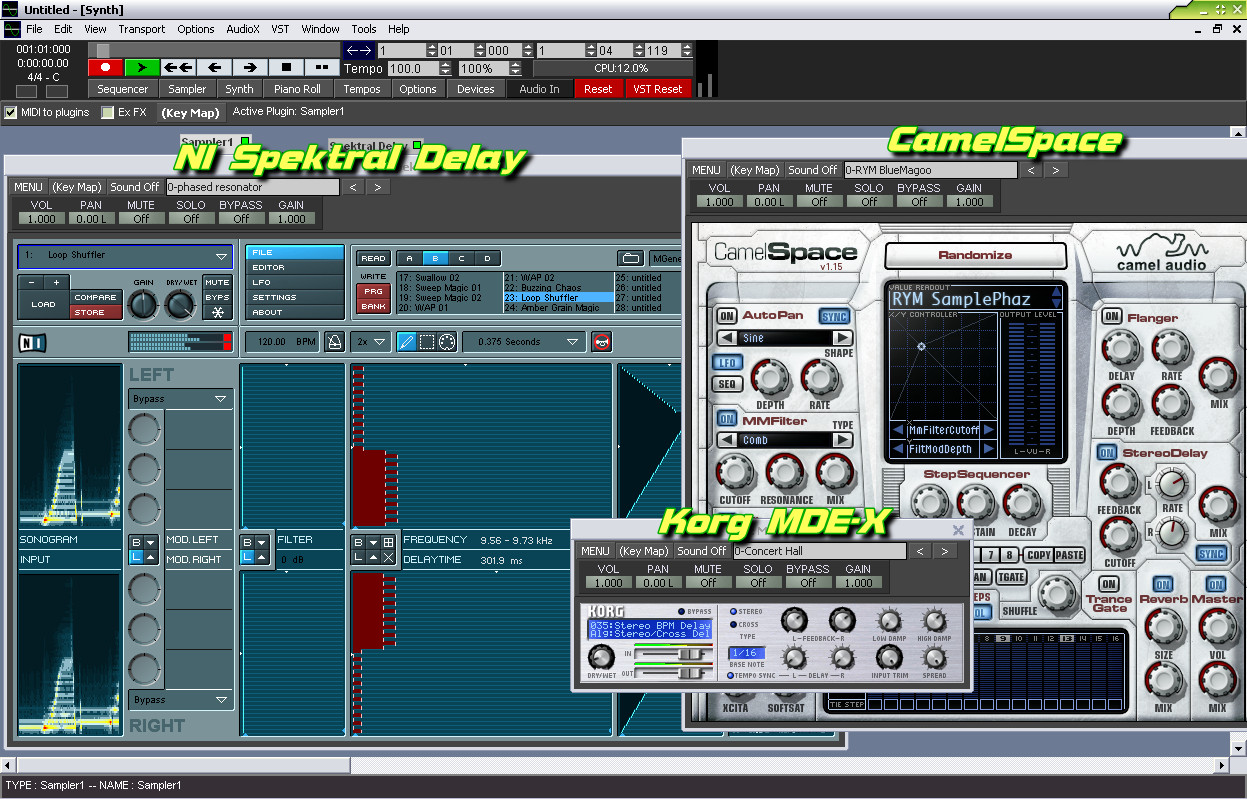The image size is (1247, 800).
Task: Uncheck the MIDI to plugins checkbox
Action: click(x=11, y=113)
